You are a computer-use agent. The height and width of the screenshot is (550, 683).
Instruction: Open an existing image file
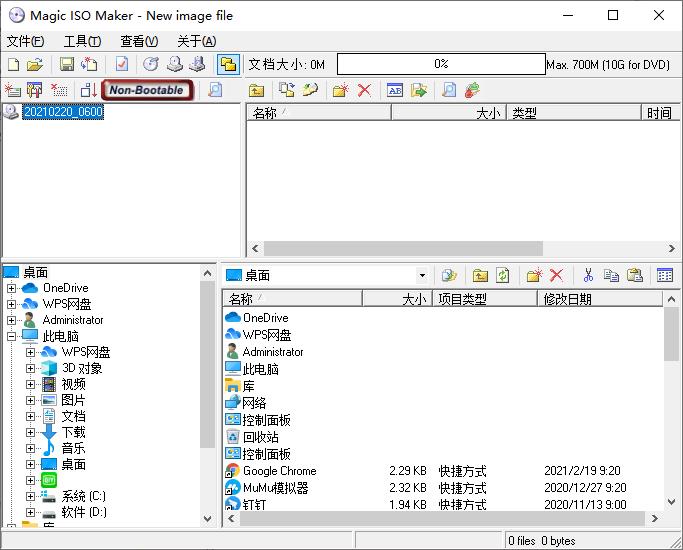(35, 64)
